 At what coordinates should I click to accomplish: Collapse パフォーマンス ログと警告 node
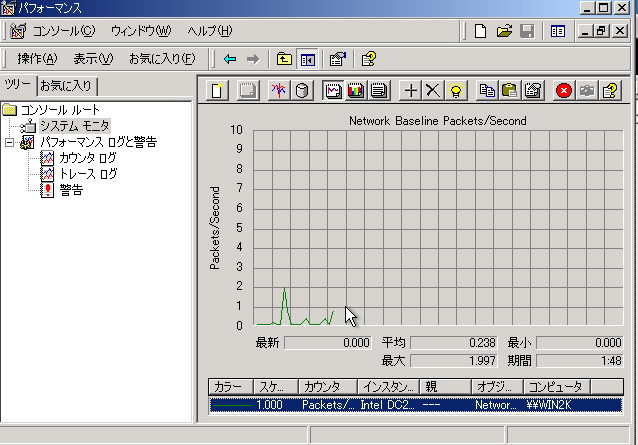9,142
